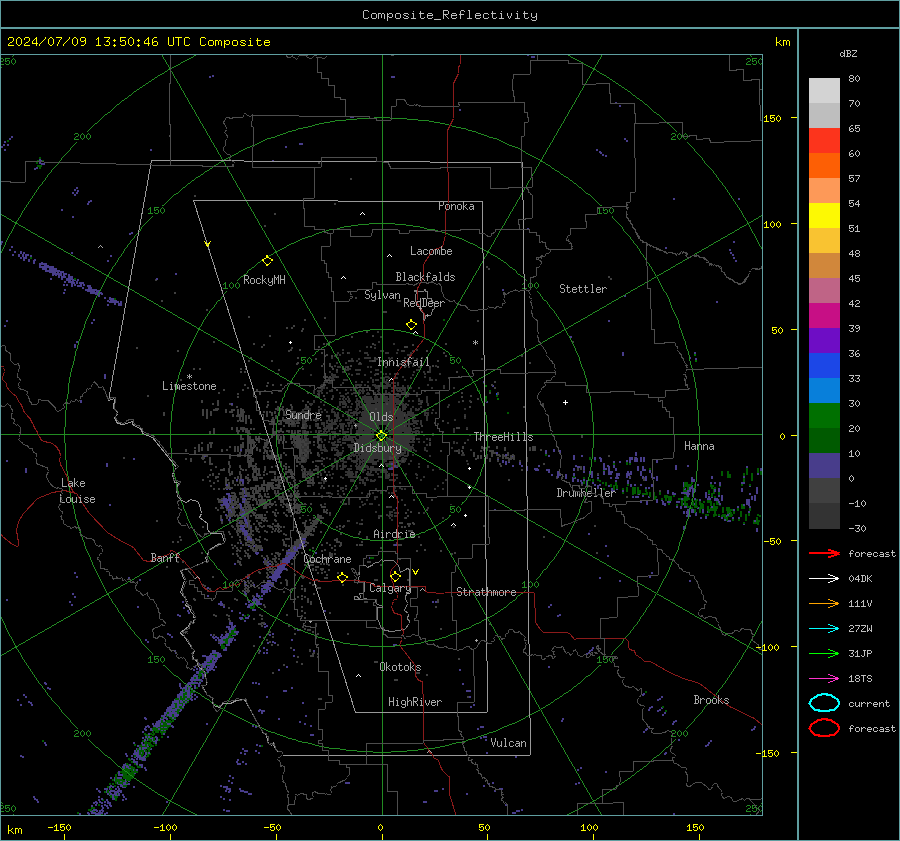Click the violet 39 dBZ color swatch
900x841 pixels.
tap(824, 340)
